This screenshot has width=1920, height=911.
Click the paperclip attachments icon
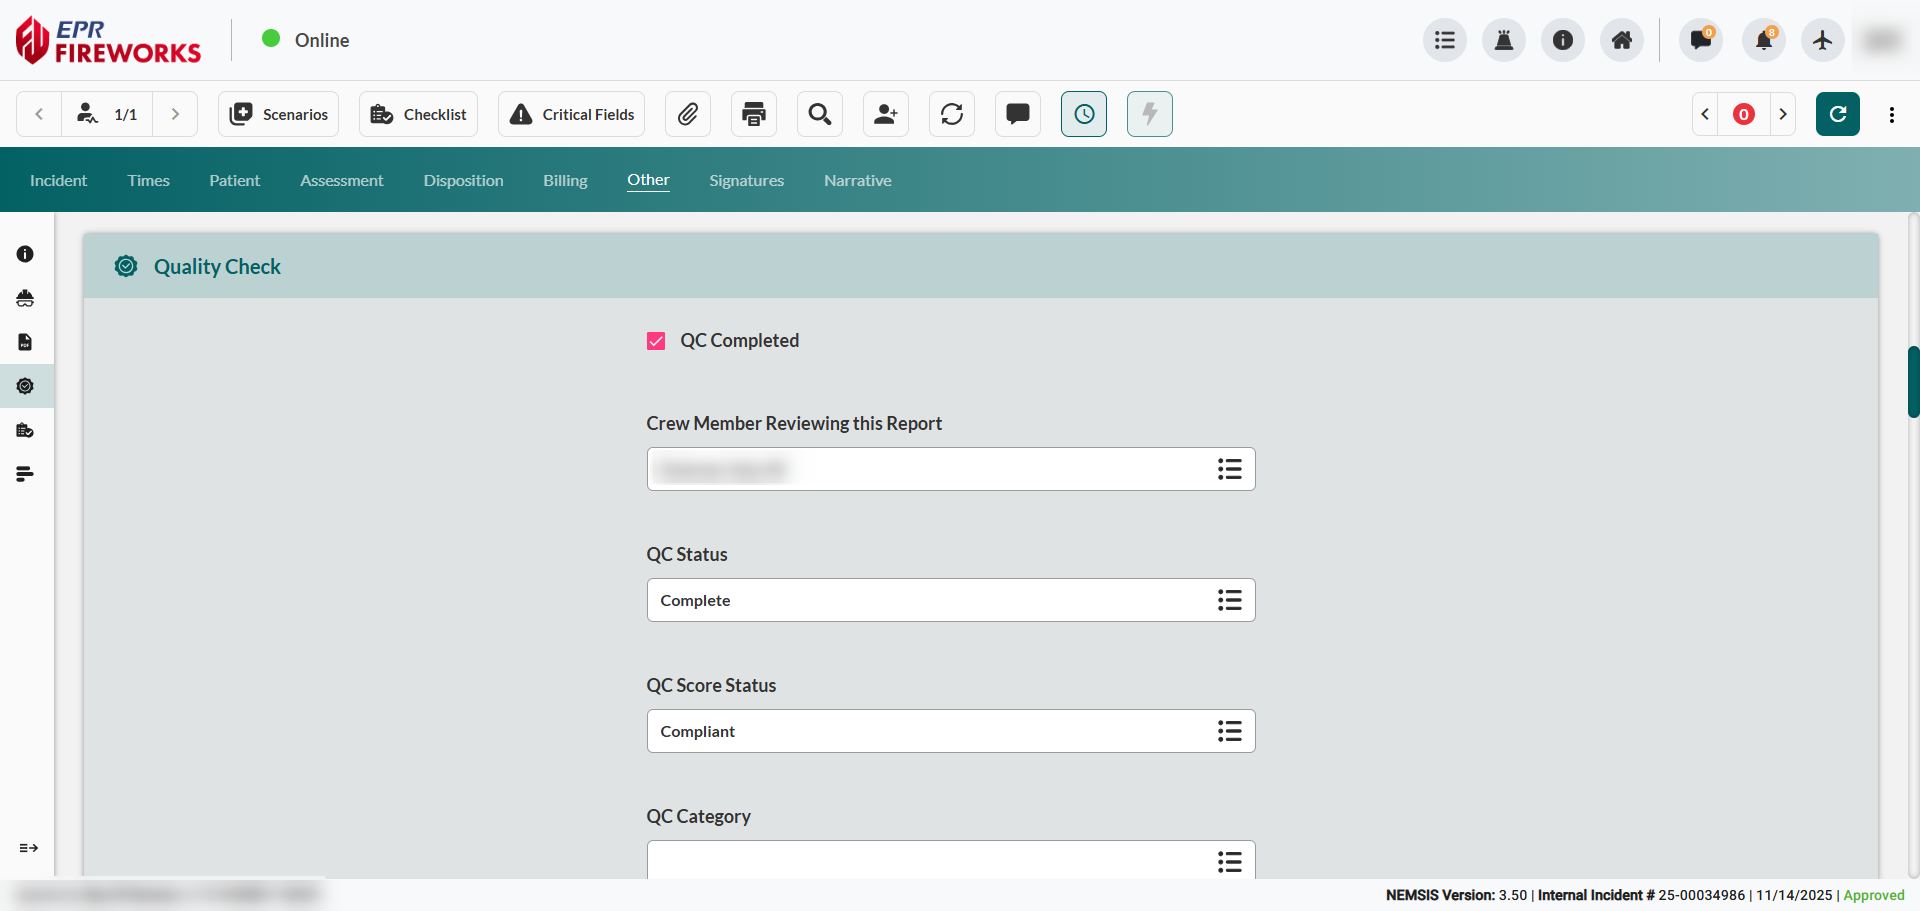(688, 114)
